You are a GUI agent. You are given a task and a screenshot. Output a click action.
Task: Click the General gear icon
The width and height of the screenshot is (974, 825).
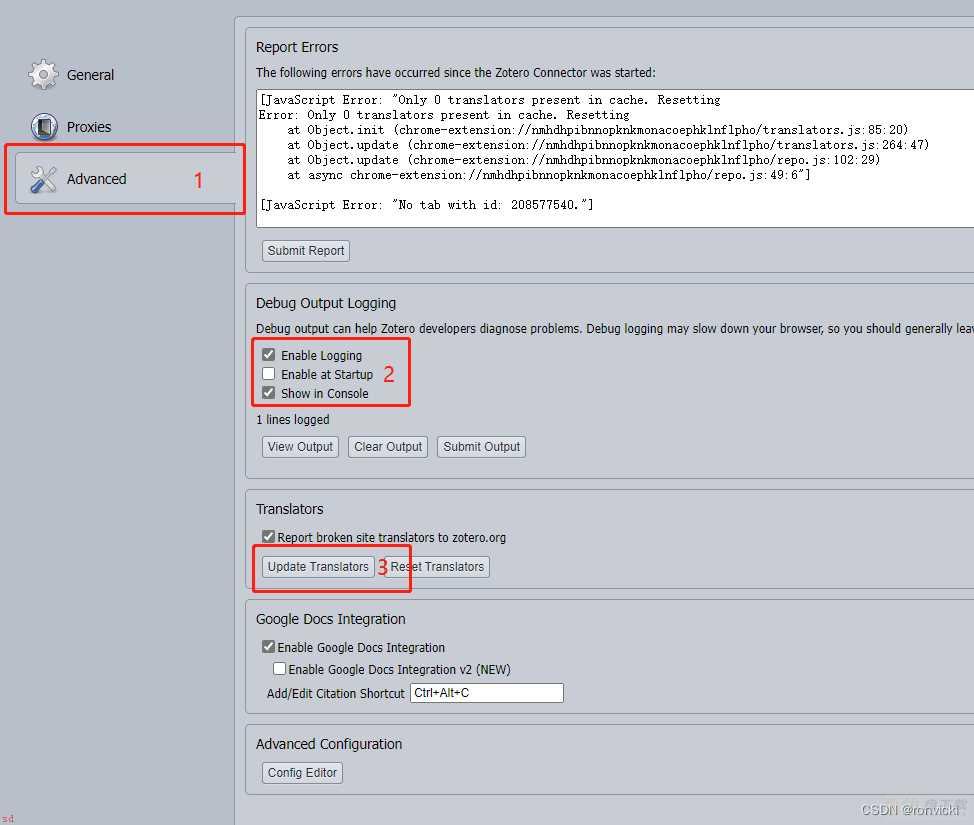point(43,75)
